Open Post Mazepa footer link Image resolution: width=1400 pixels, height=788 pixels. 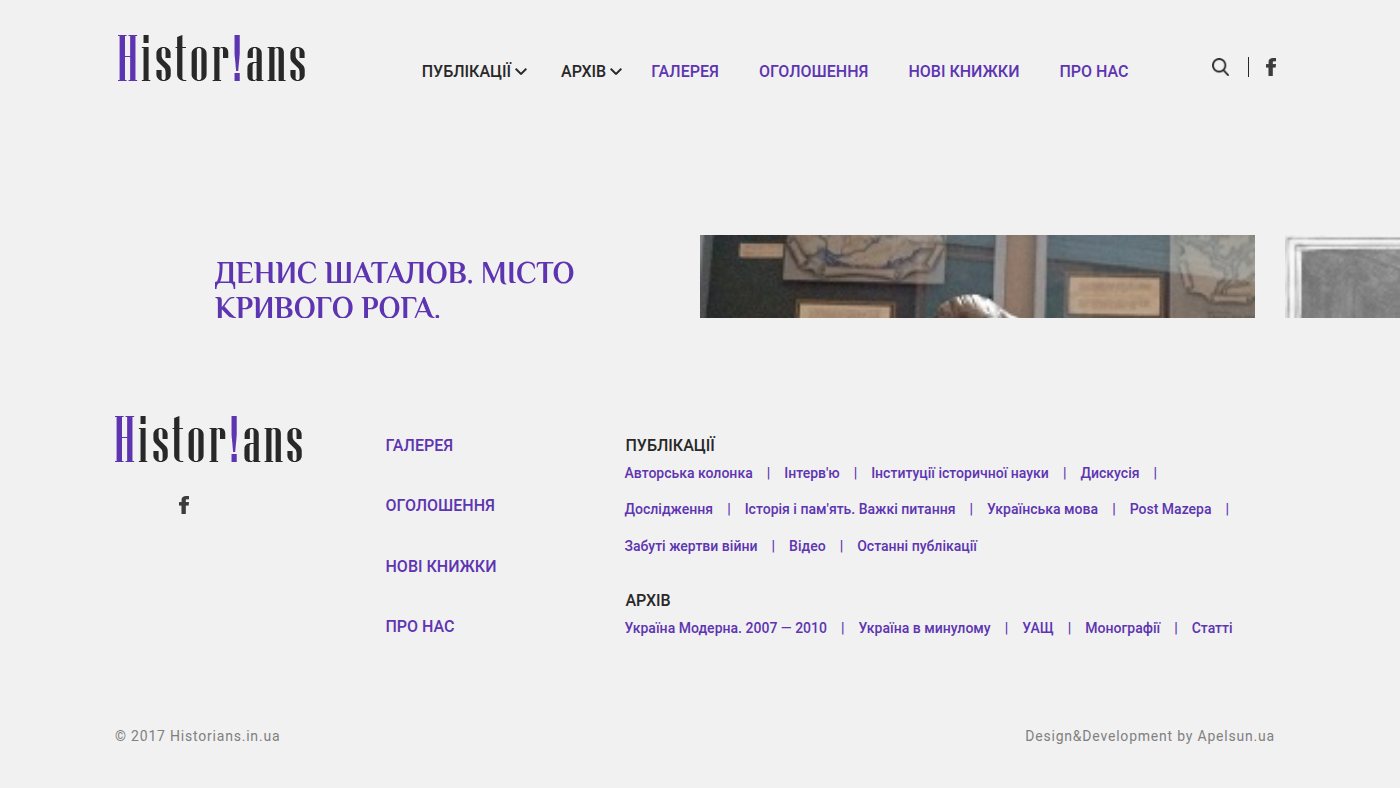click(x=1171, y=509)
